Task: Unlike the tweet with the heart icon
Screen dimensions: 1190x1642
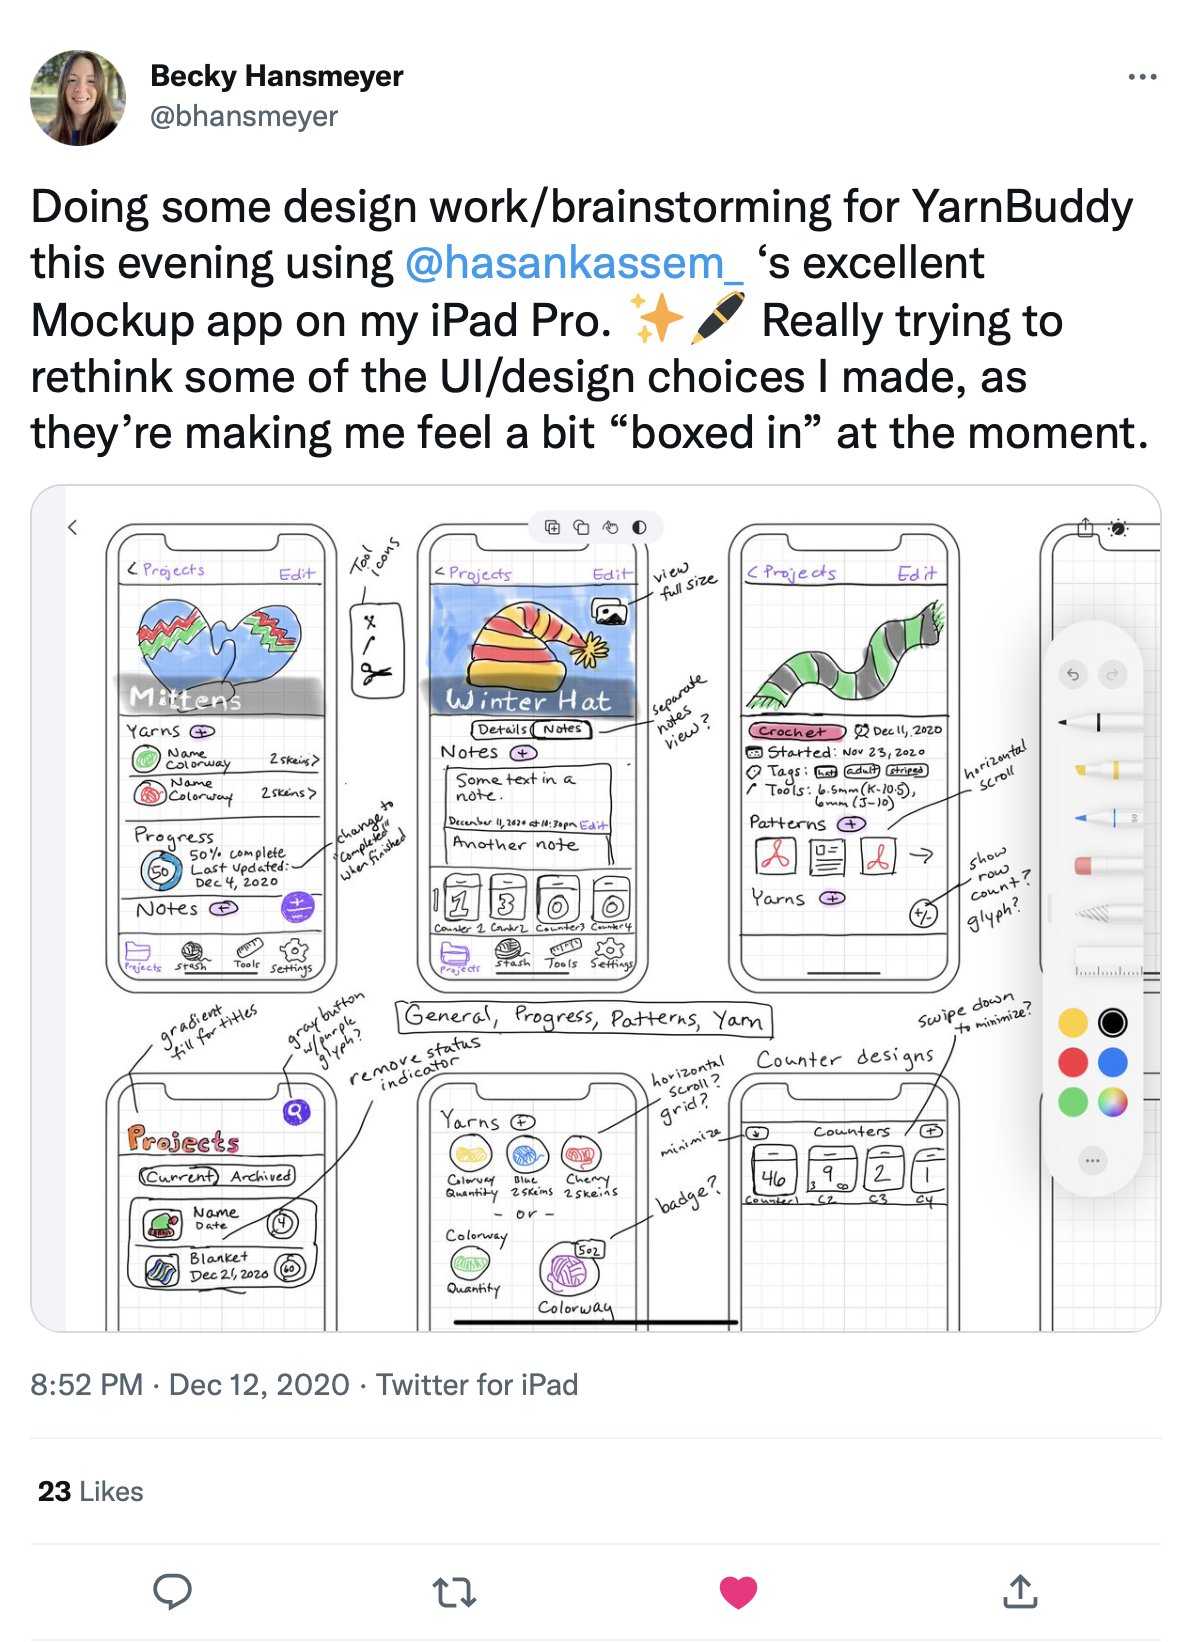Action: point(738,1591)
